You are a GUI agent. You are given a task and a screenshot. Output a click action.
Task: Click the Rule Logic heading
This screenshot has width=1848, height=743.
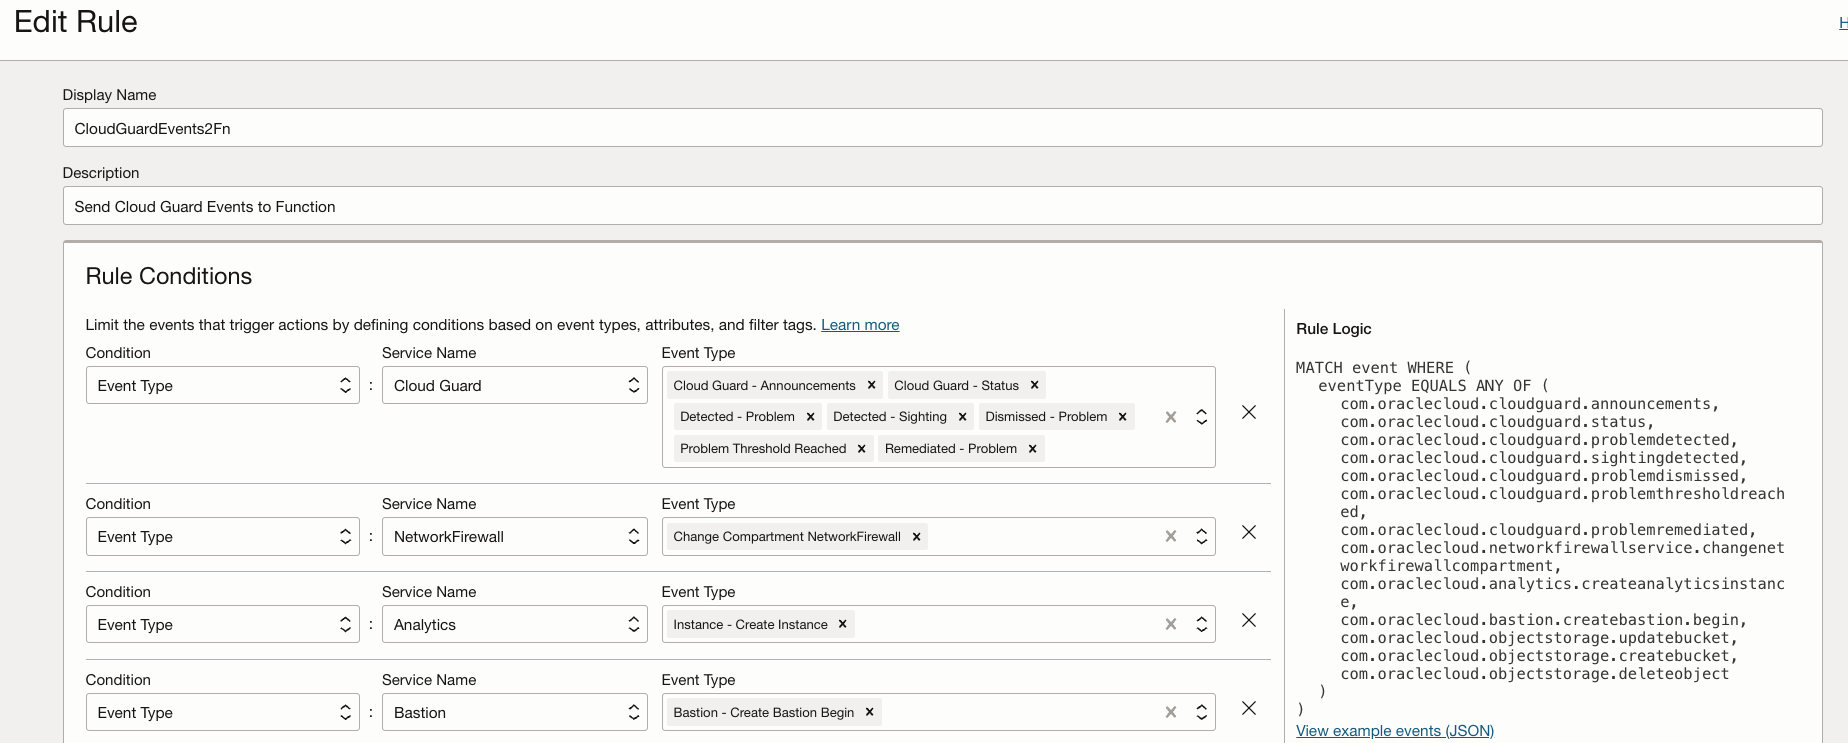[x=1334, y=329]
